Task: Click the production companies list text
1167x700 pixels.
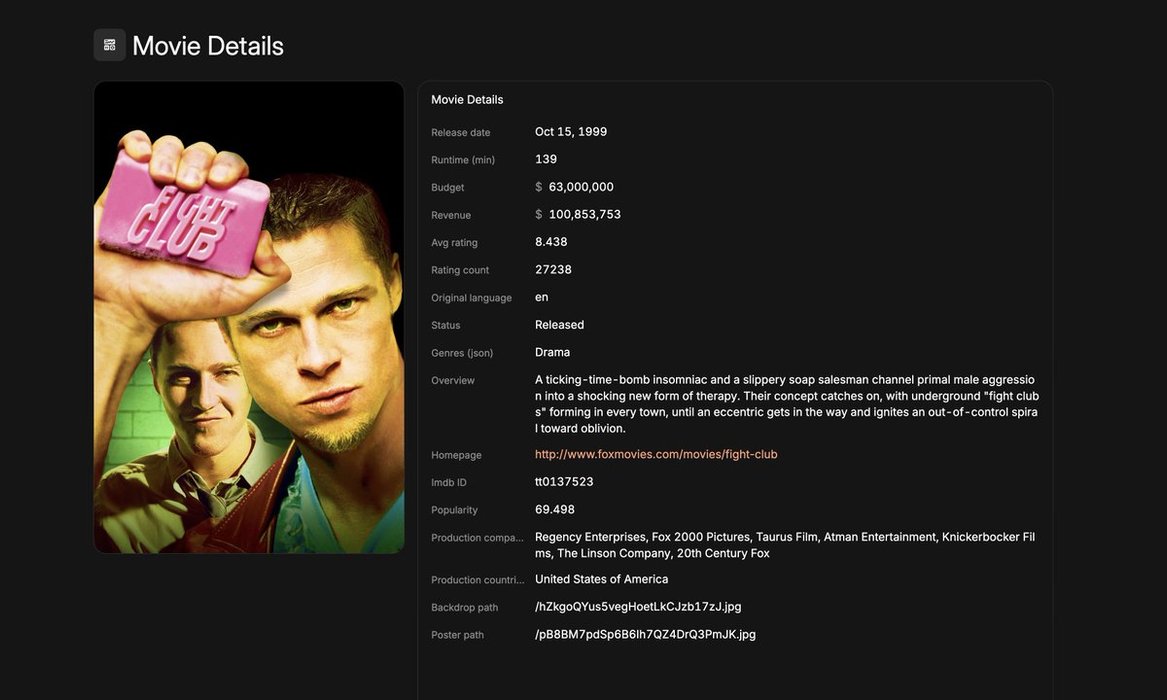Action: 785,545
